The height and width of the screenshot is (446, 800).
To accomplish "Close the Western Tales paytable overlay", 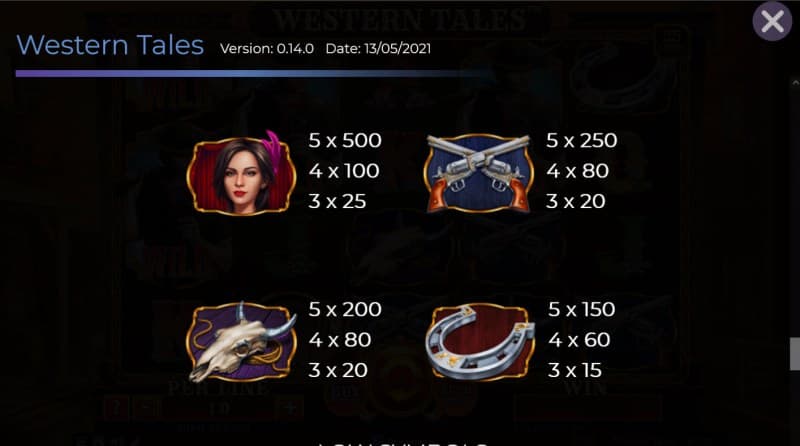I will tap(772, 21).
